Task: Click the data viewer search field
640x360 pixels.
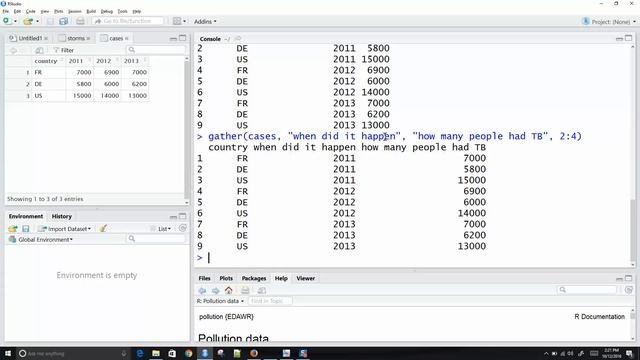Action: [156, 50]
